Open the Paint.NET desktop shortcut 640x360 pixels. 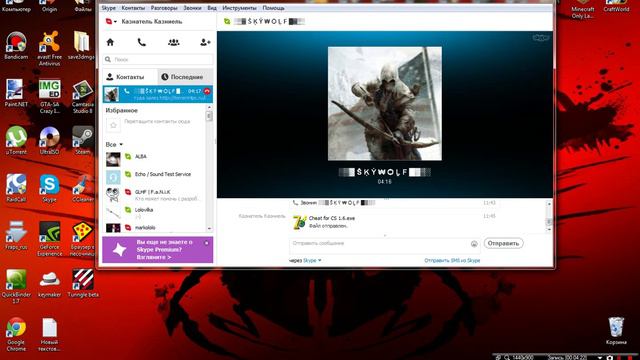(x=16, y=93)
